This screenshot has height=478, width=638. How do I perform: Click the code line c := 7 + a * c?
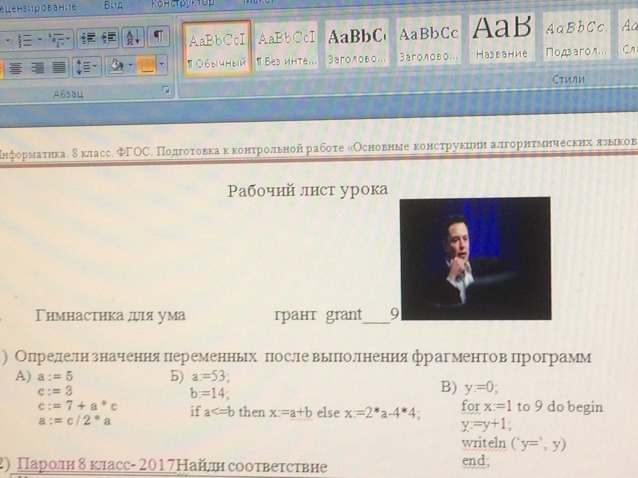(77, 406)
